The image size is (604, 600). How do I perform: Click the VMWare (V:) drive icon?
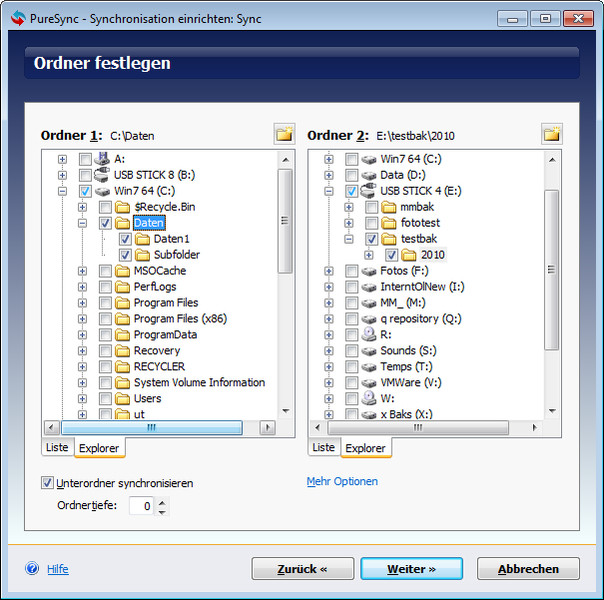[369, 383]
